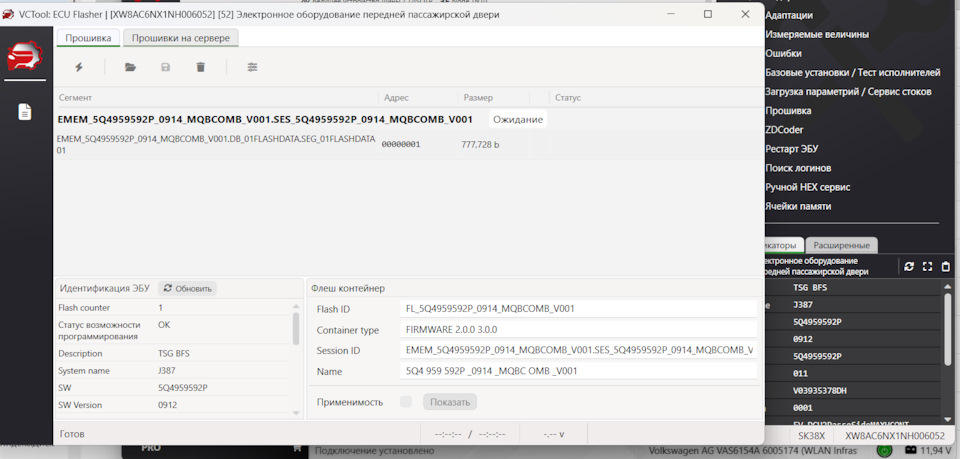
Task: Select Прошивка in background menu
Action: pyautogui.click(x=789, y=111)
